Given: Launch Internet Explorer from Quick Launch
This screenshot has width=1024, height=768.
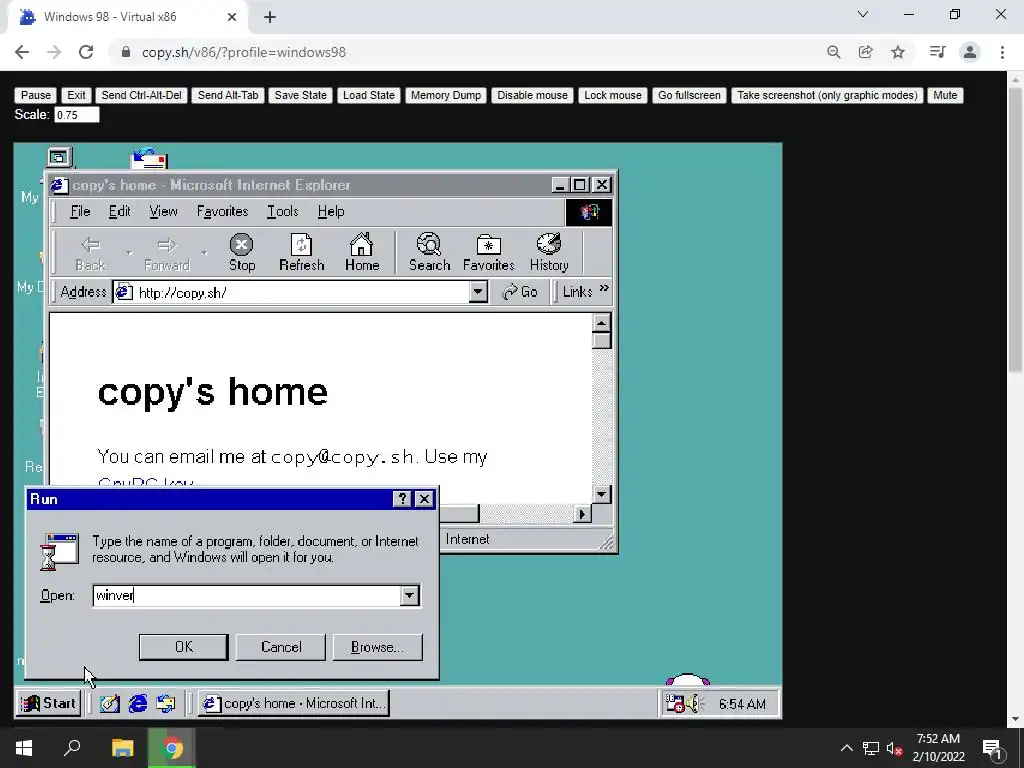Looking at the screenshot, I should click(138, 703).
